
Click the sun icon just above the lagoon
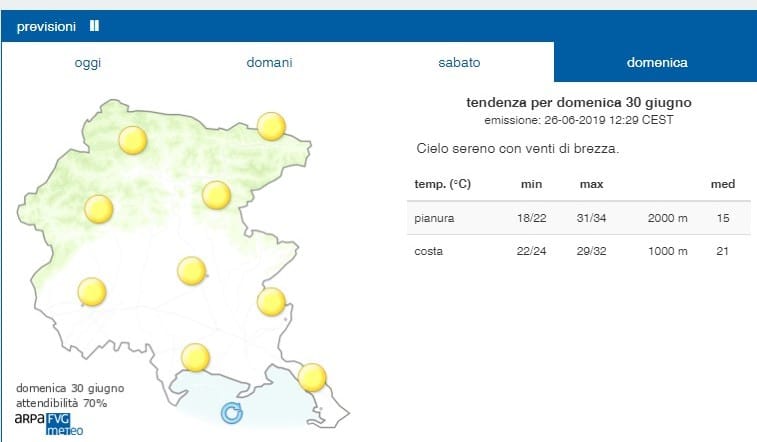coord(195,357)
